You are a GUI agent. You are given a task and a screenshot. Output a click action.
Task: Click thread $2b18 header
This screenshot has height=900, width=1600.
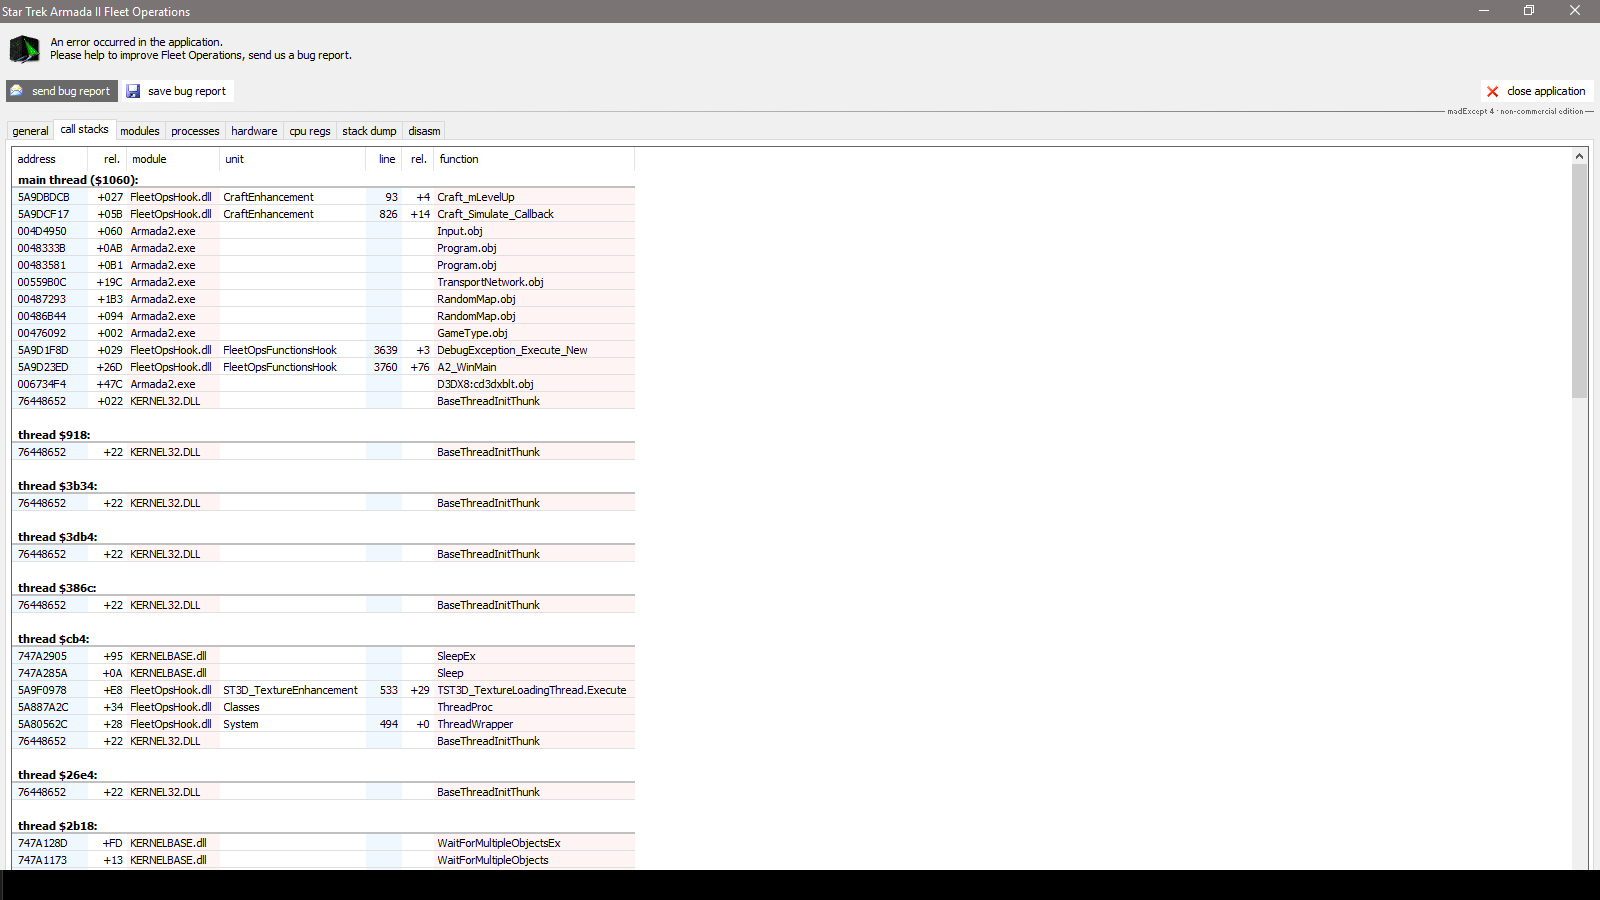click(x=57, y=826)
